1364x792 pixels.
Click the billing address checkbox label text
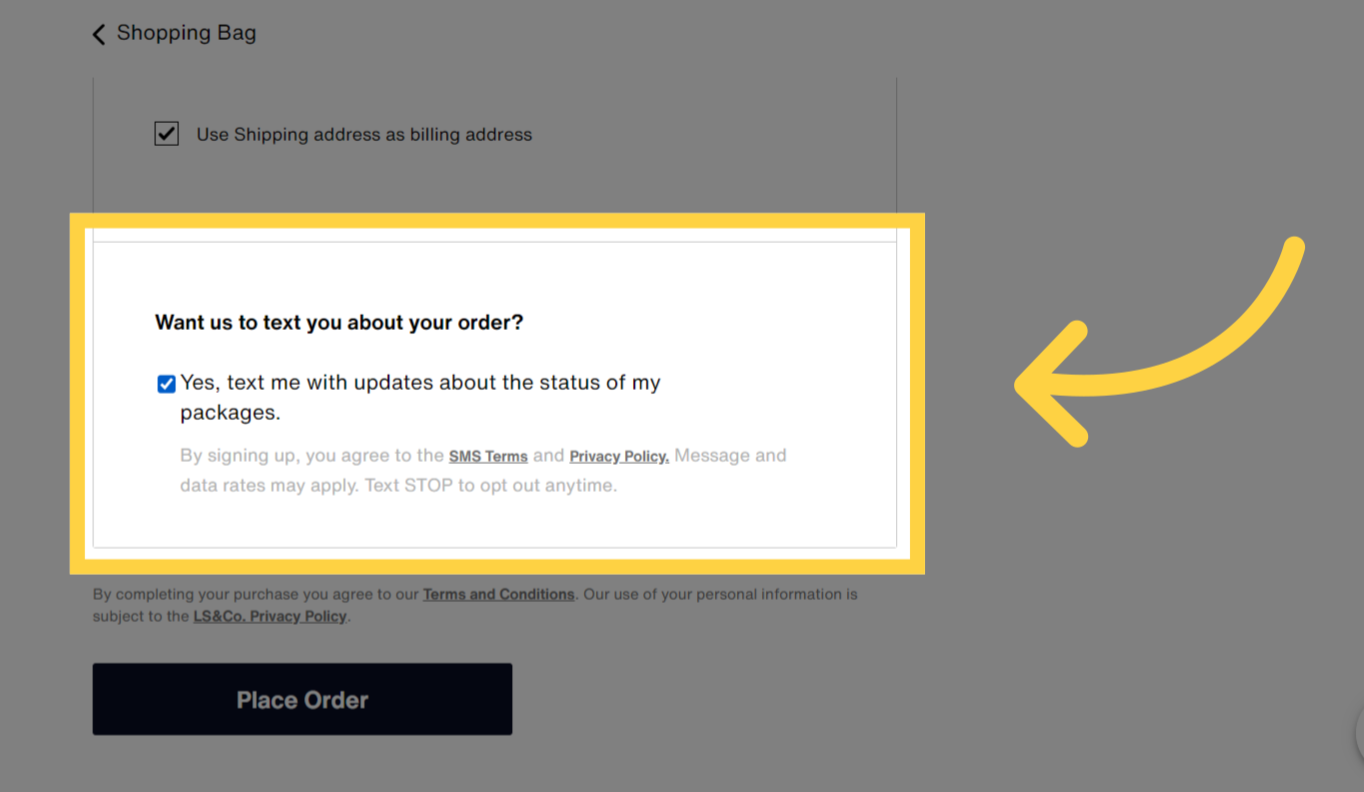pos(364,135)
